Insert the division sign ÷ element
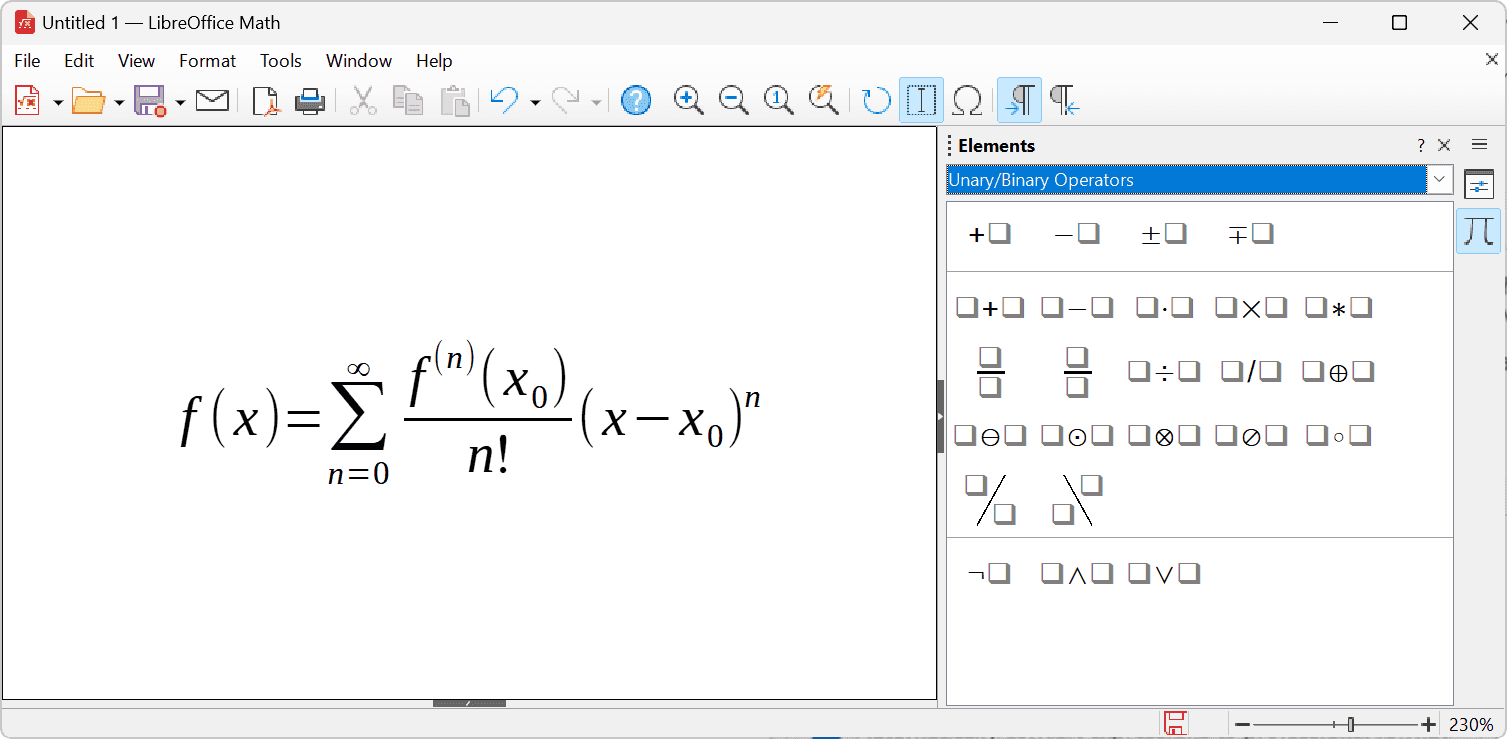The height and width of the screenshot is (739, 1507). point(1164,372)
